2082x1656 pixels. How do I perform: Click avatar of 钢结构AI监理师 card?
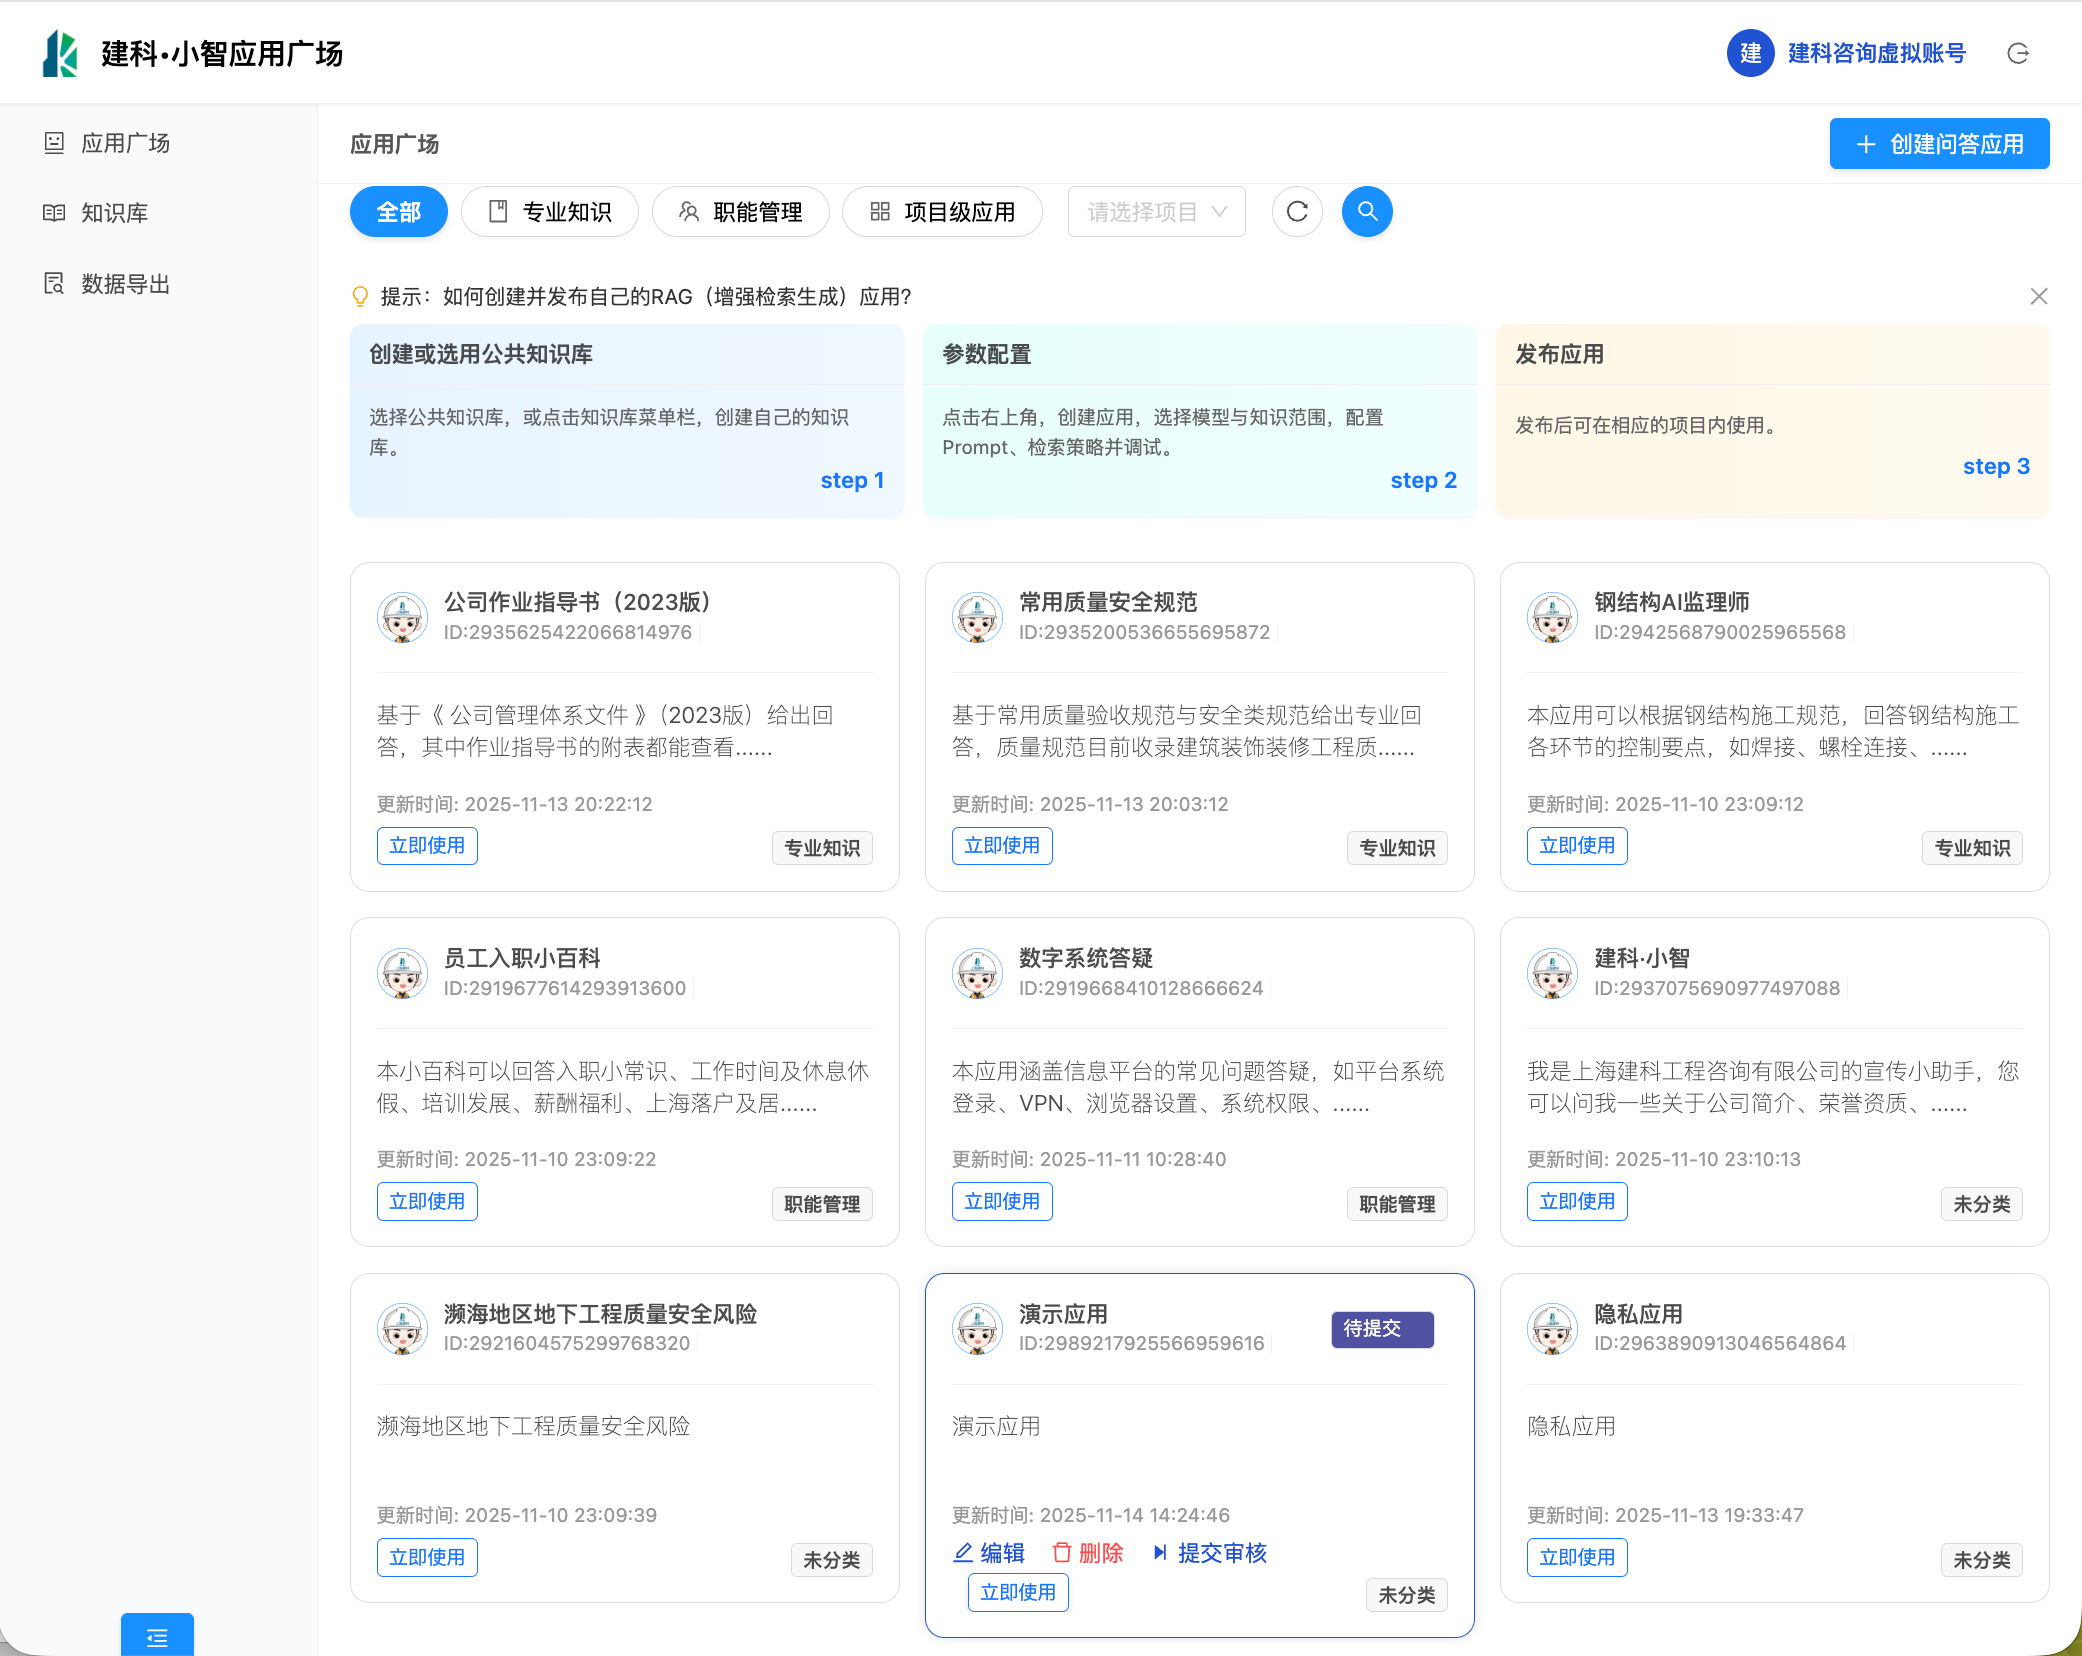[x=1552, y=617]
